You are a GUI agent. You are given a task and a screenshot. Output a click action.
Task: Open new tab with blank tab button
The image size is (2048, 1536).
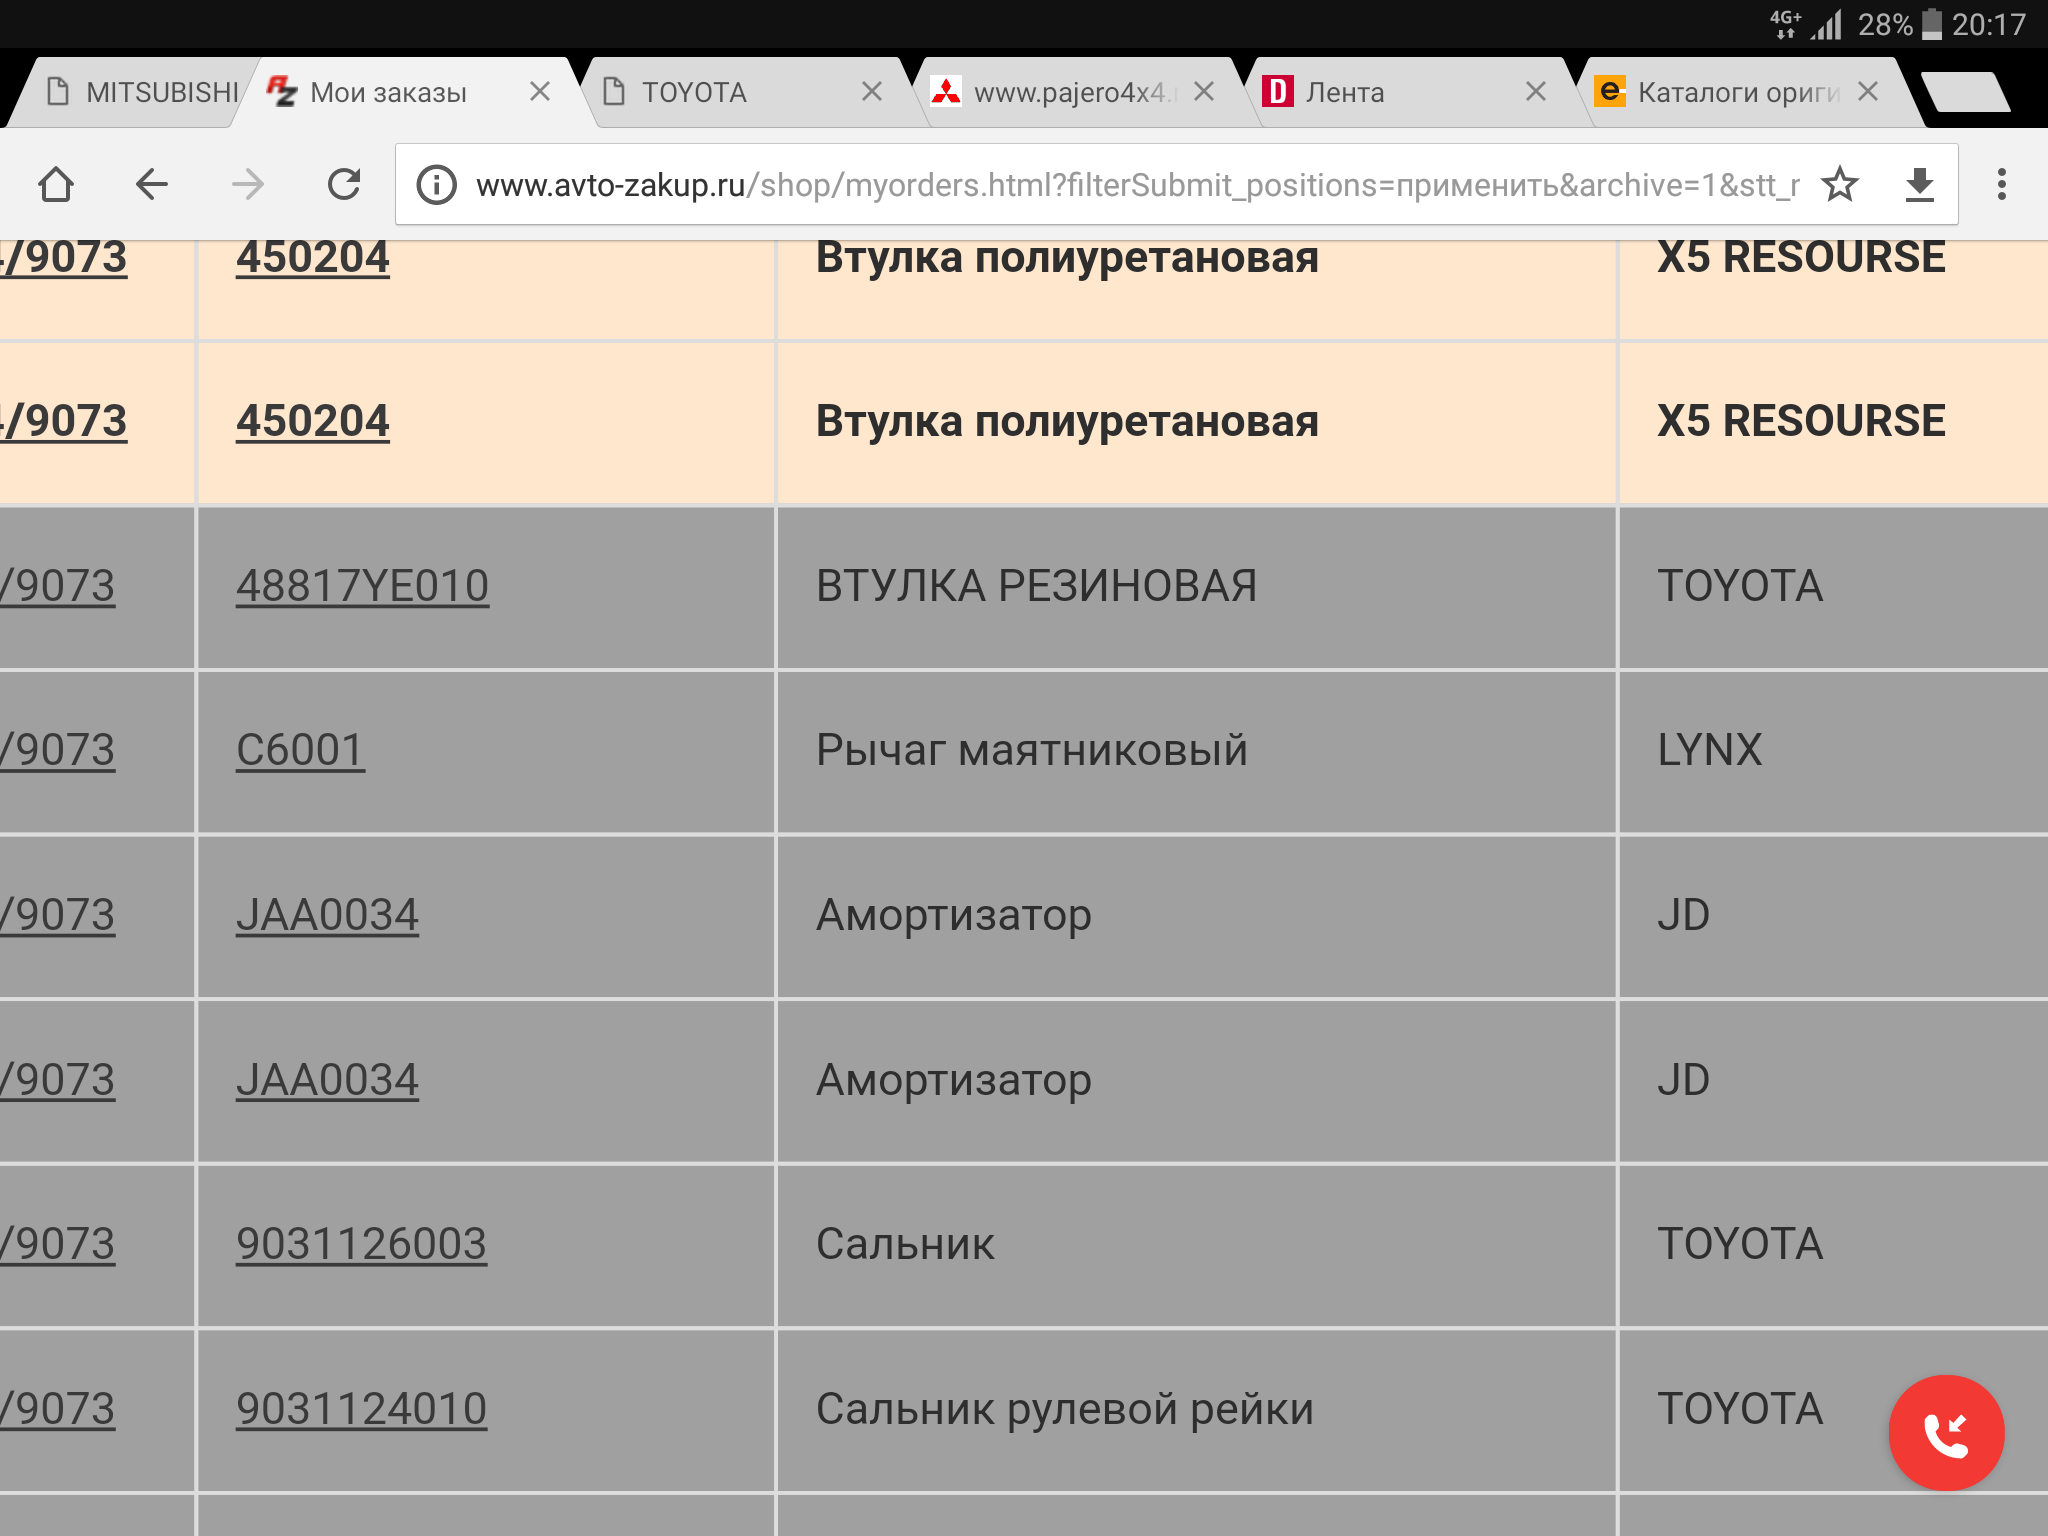coord(1965,92)
